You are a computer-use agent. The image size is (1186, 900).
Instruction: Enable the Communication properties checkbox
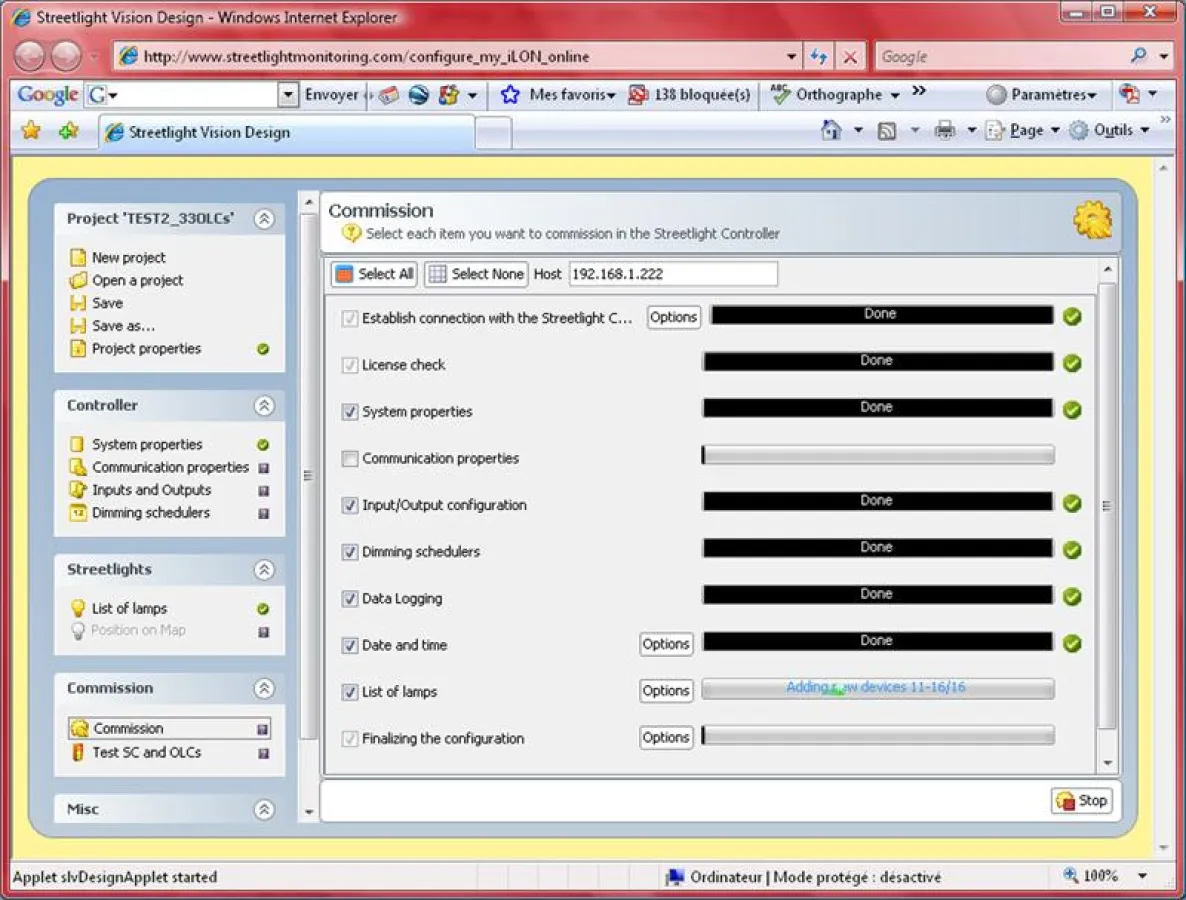coord(350,459)
